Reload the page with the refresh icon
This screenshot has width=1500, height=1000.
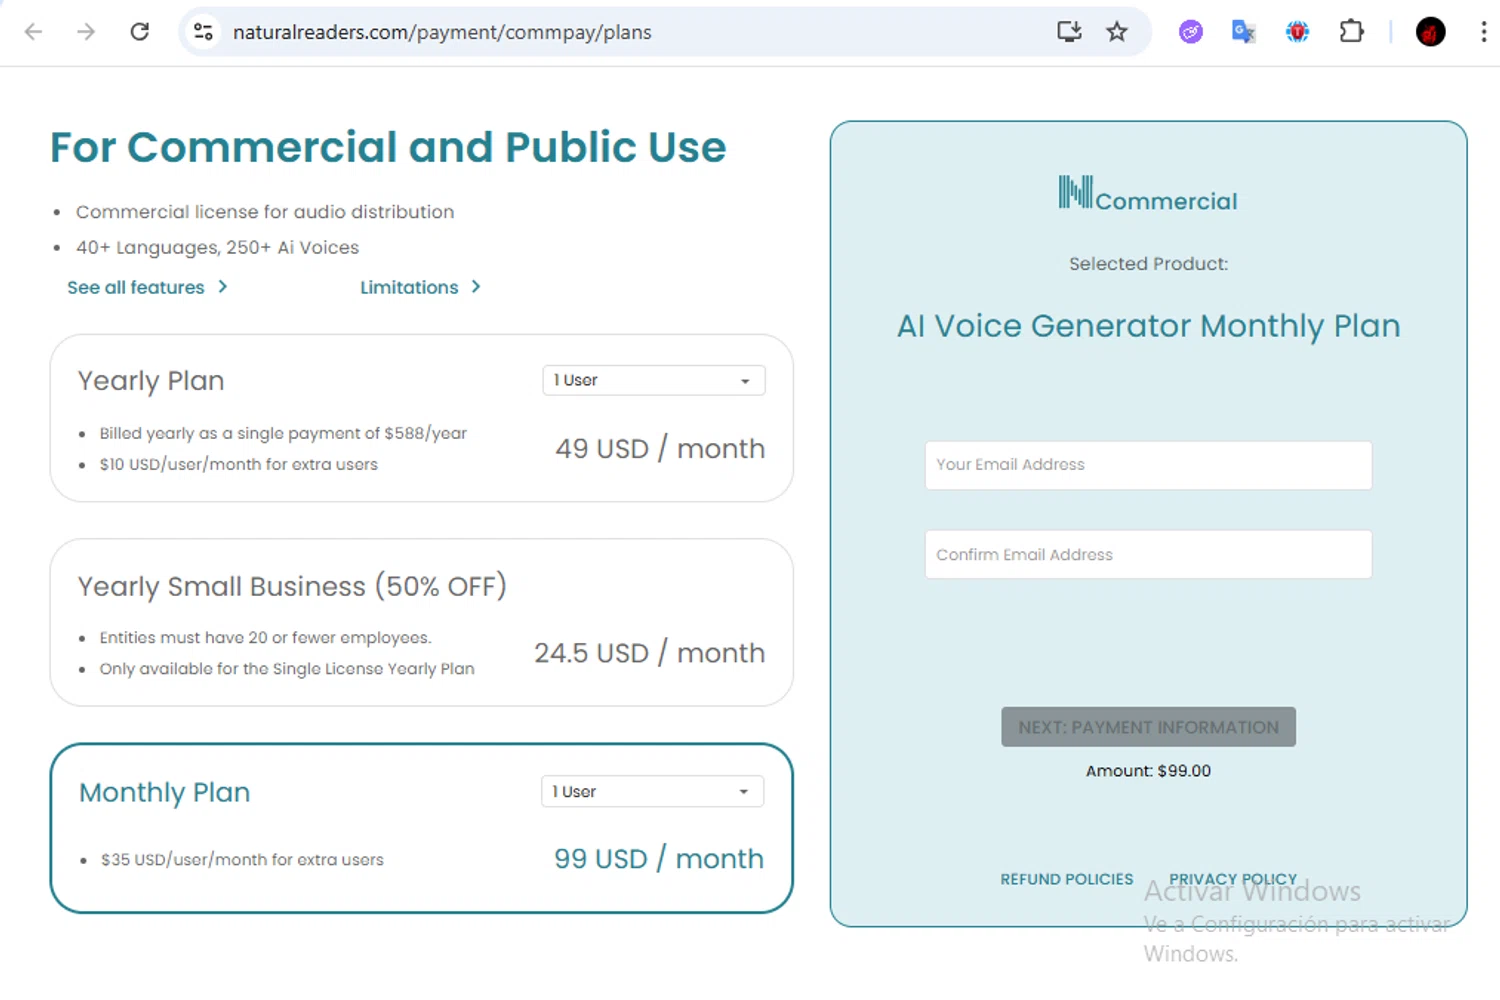[140, 32]
